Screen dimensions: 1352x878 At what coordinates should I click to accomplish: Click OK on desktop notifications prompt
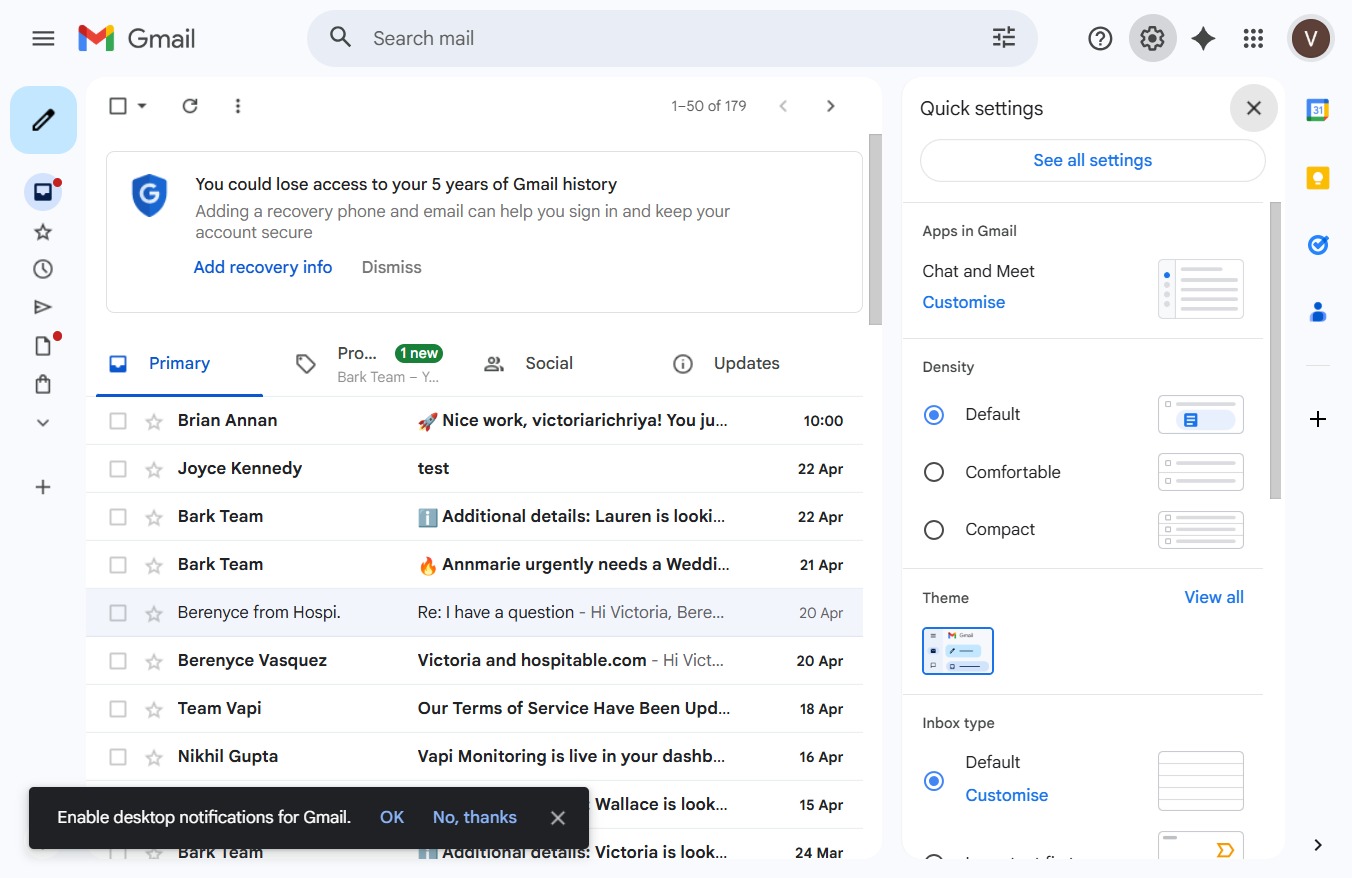392,817
